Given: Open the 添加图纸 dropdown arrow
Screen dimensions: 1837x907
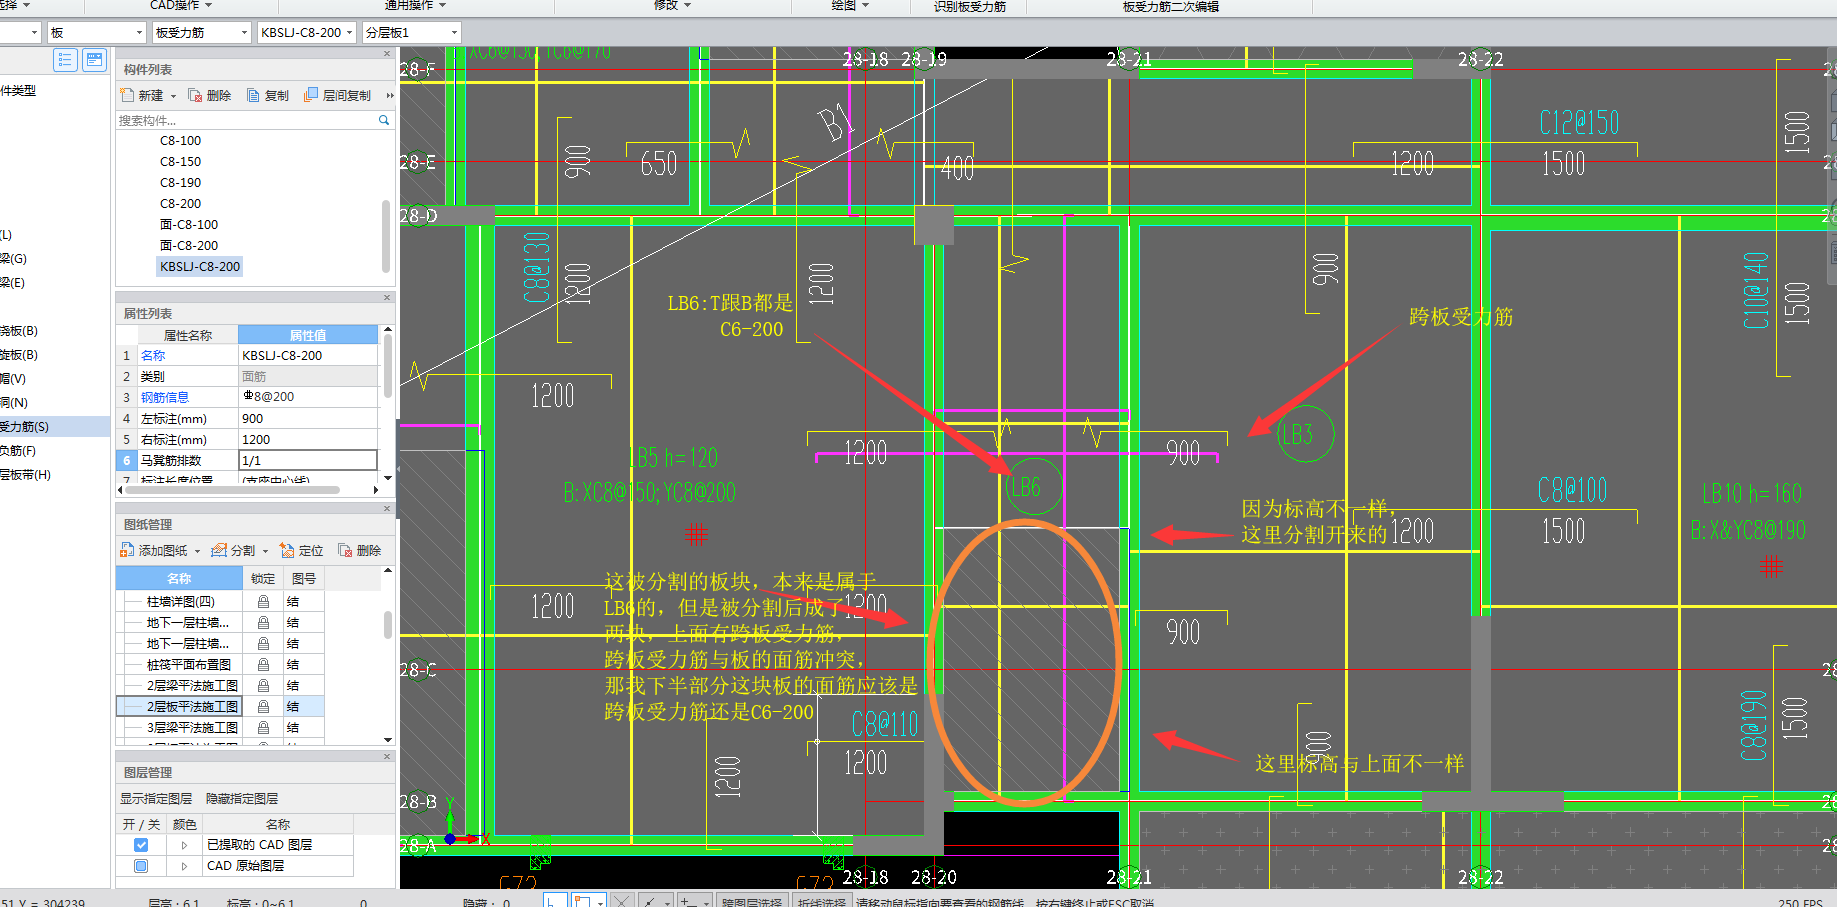Looking at the screenshot, I should pyautogui.click(x=197, y=551).
